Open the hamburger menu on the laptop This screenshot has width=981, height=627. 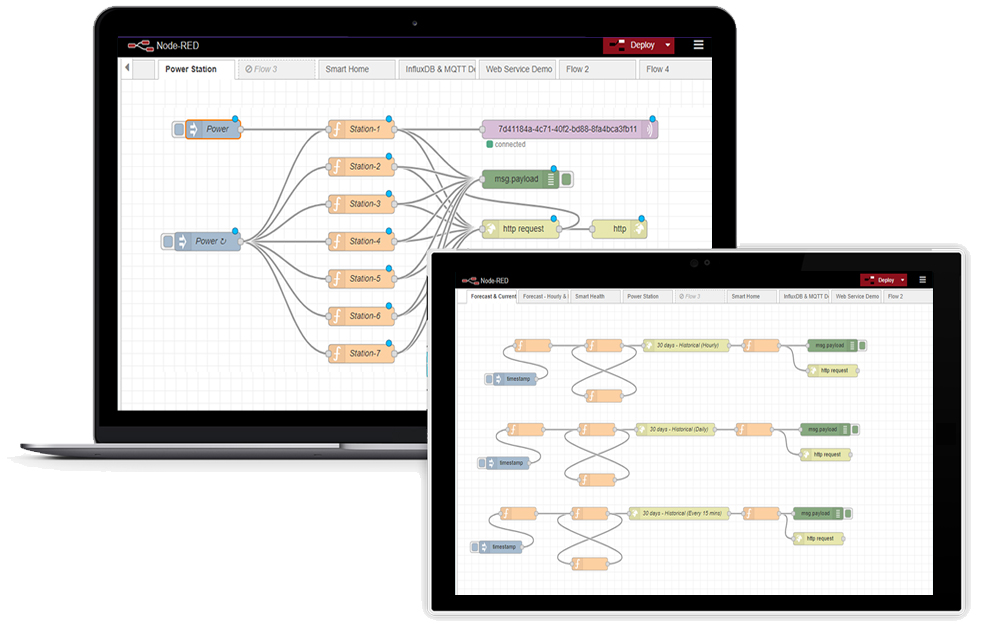[x=698, y=45]
